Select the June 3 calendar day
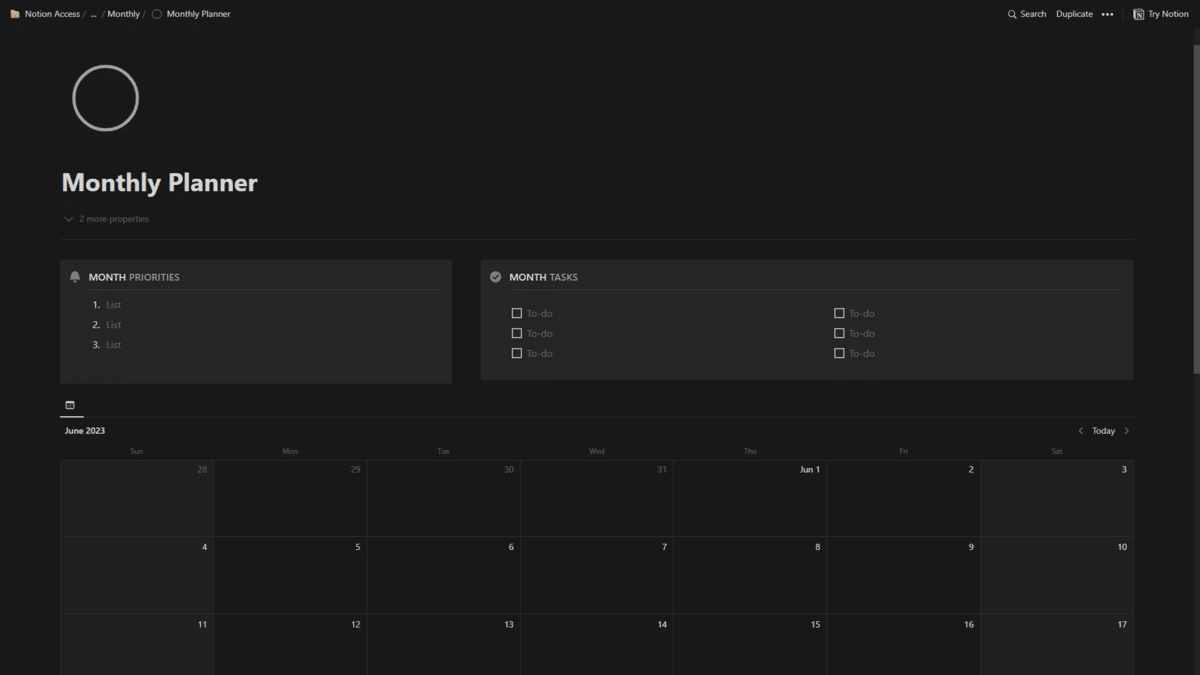 pos(1057,499)
